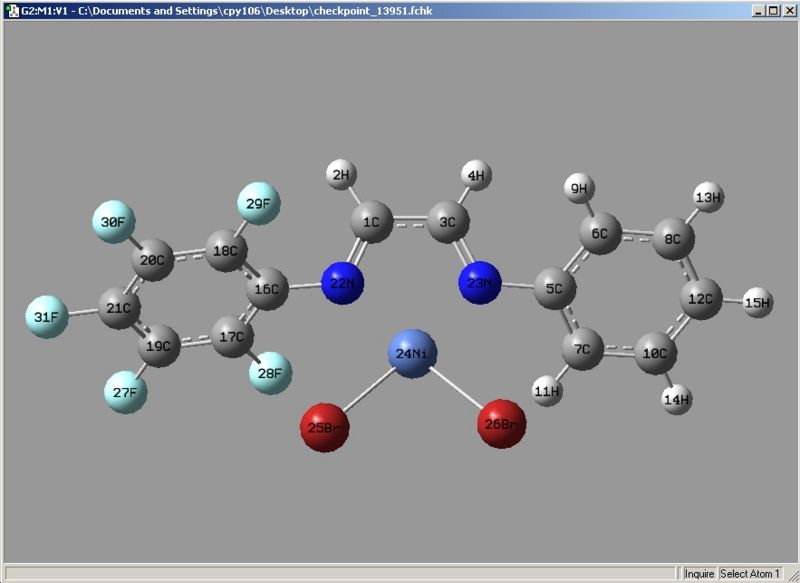Pick the carbon atom labeled 12C
800x583 pixels.
coord(701,299)
